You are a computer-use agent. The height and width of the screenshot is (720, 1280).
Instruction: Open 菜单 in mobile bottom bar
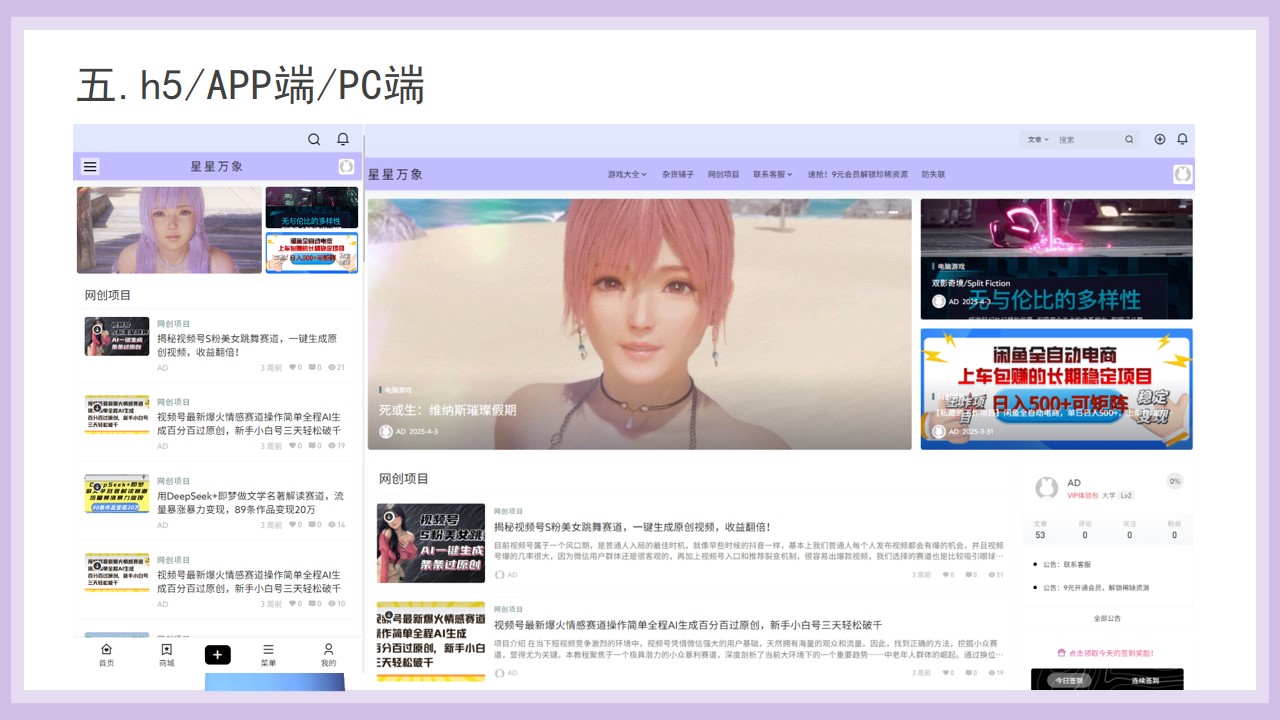(268, 655)
